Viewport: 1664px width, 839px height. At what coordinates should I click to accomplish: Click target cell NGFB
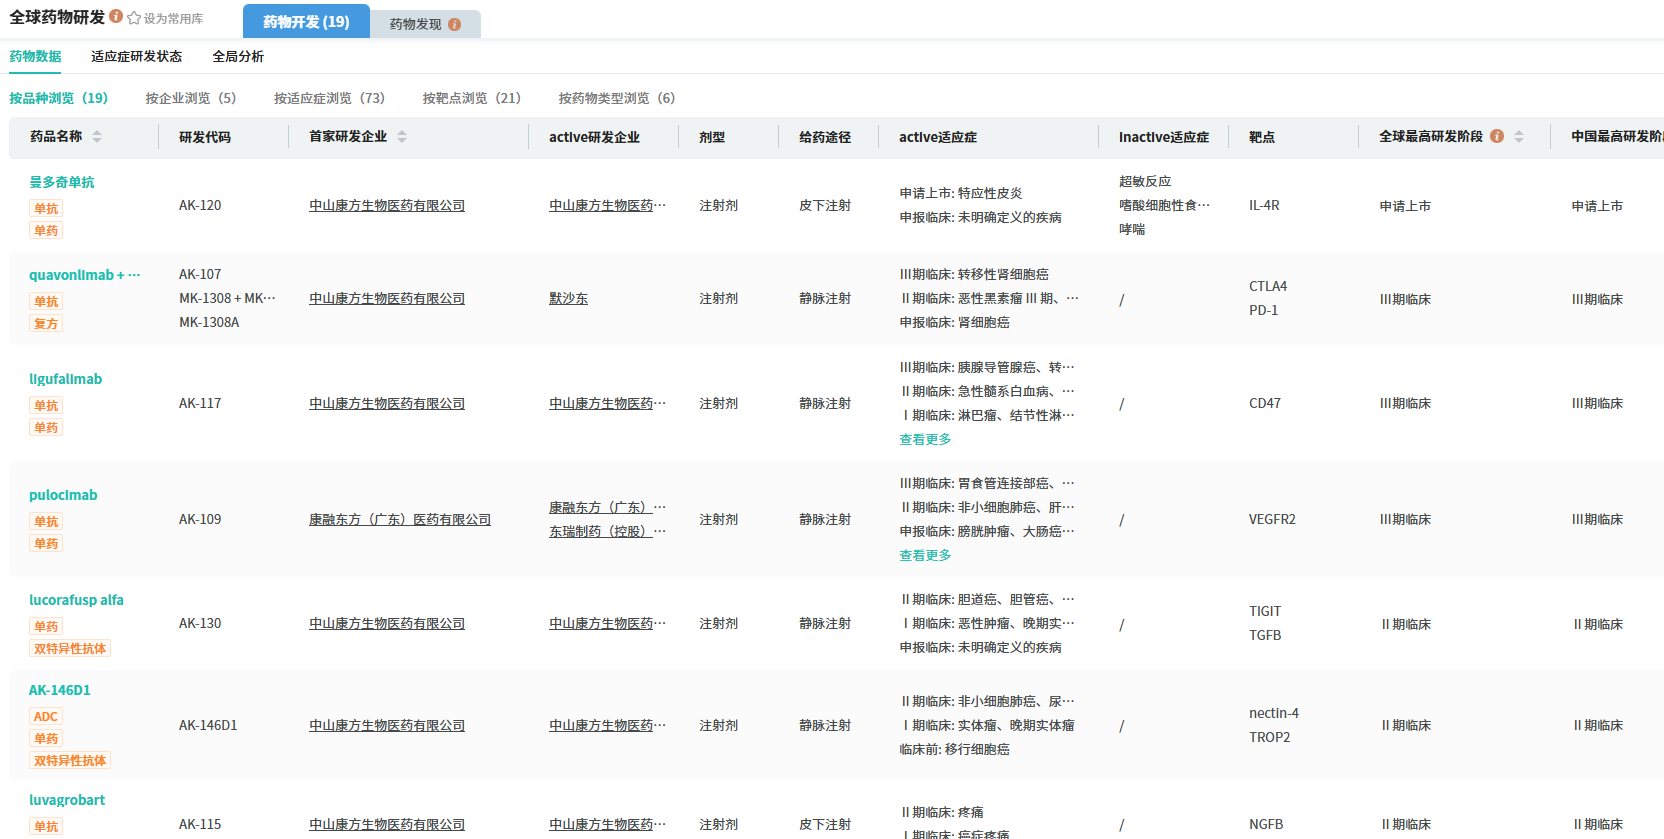[x=1266, y=824]
